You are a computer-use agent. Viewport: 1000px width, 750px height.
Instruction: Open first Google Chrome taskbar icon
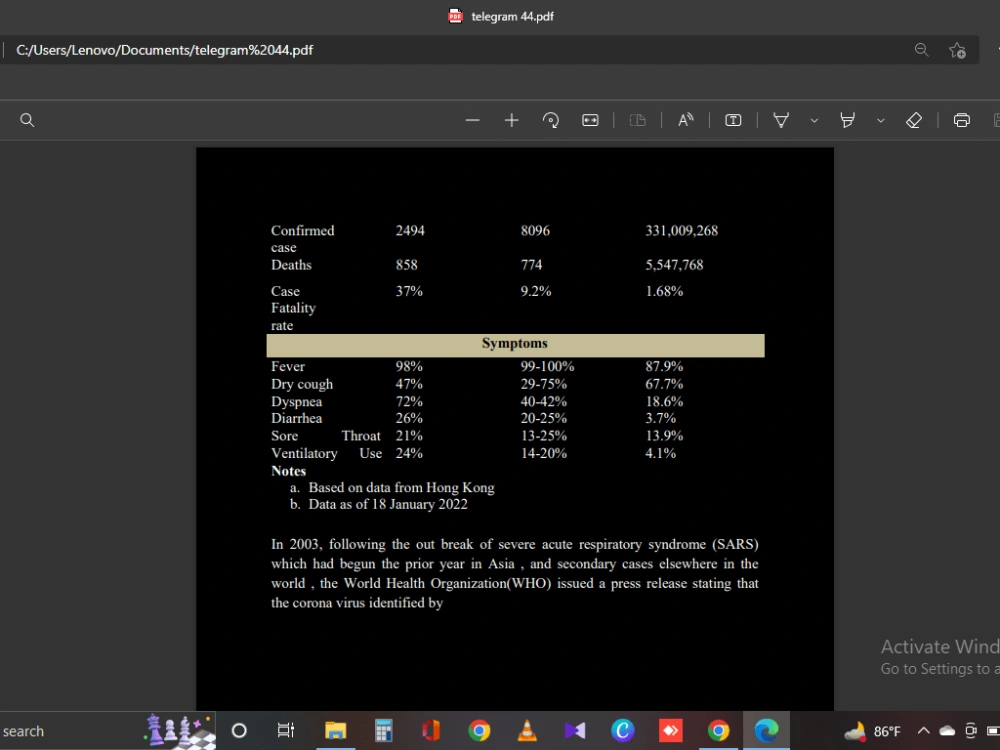(x=479, y=731)
